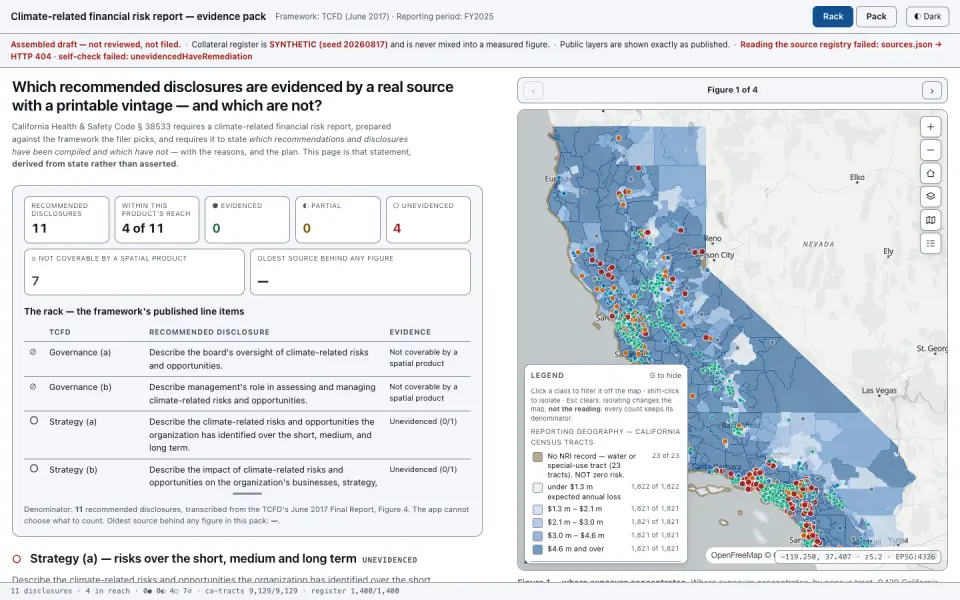Click Unevidenced (0/1) in Strategy (b) row
Viewport: 960px width, 600px height.
[423, 469]
